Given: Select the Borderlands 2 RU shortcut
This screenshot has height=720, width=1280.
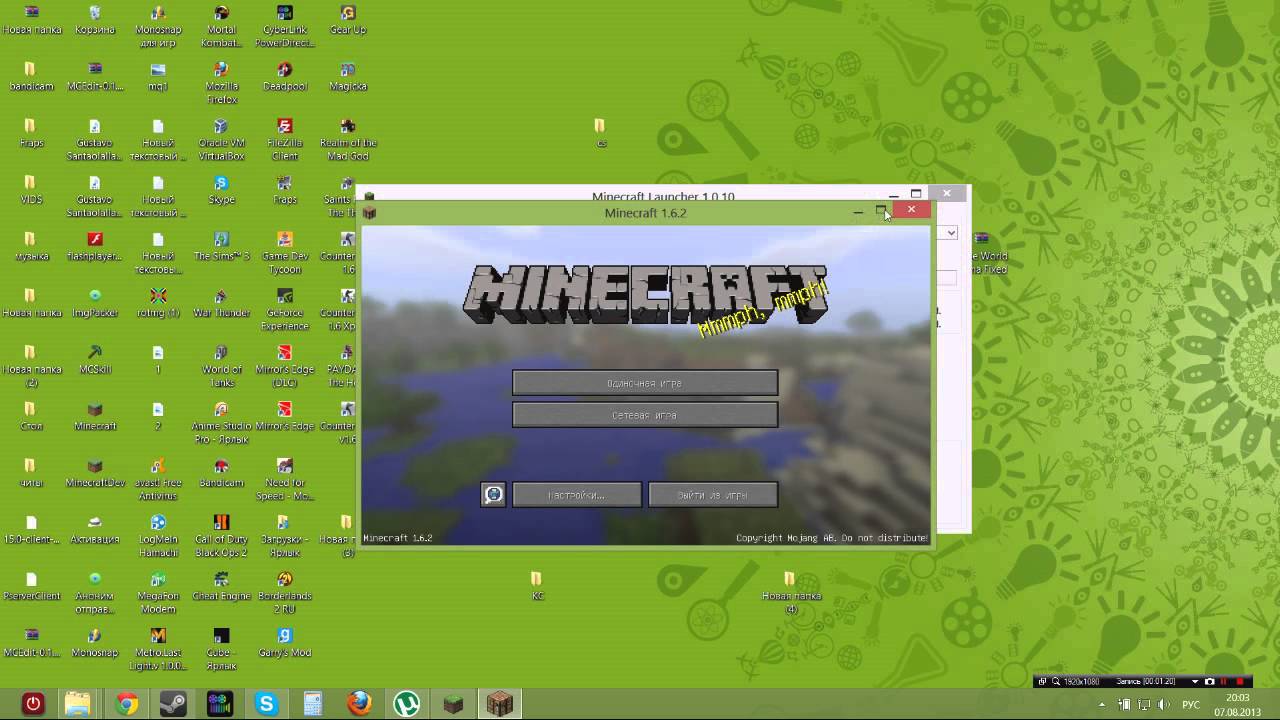Looking at the screenshot, I should (285, 594).
